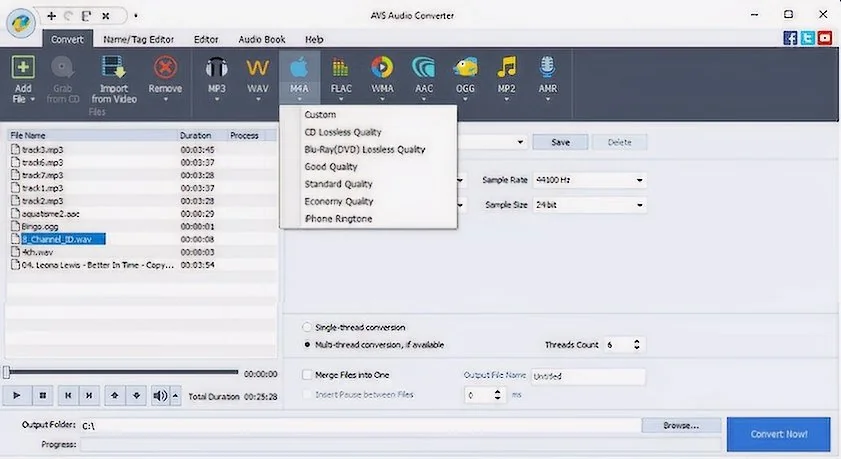
Task: Expand the WAV presets arrow
Action: (x=257, y=99)
